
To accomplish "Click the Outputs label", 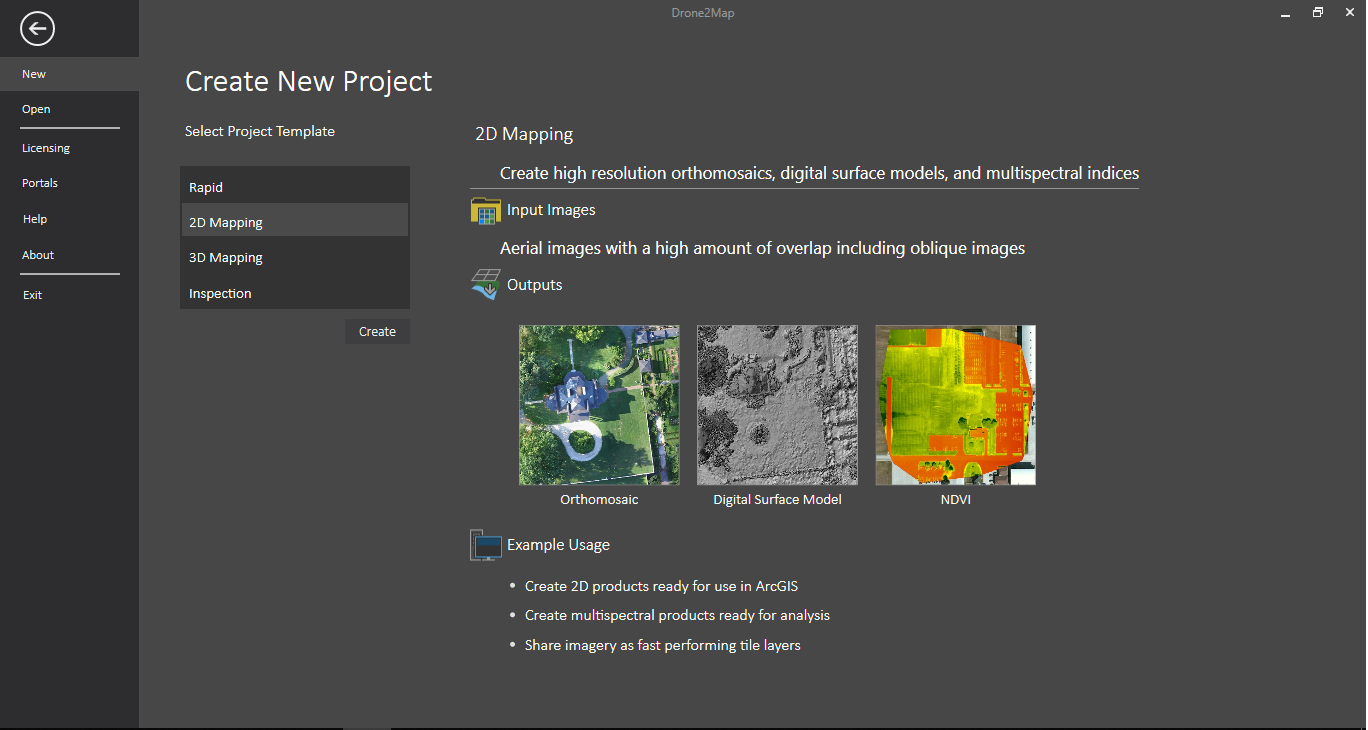I will [535, 285].
